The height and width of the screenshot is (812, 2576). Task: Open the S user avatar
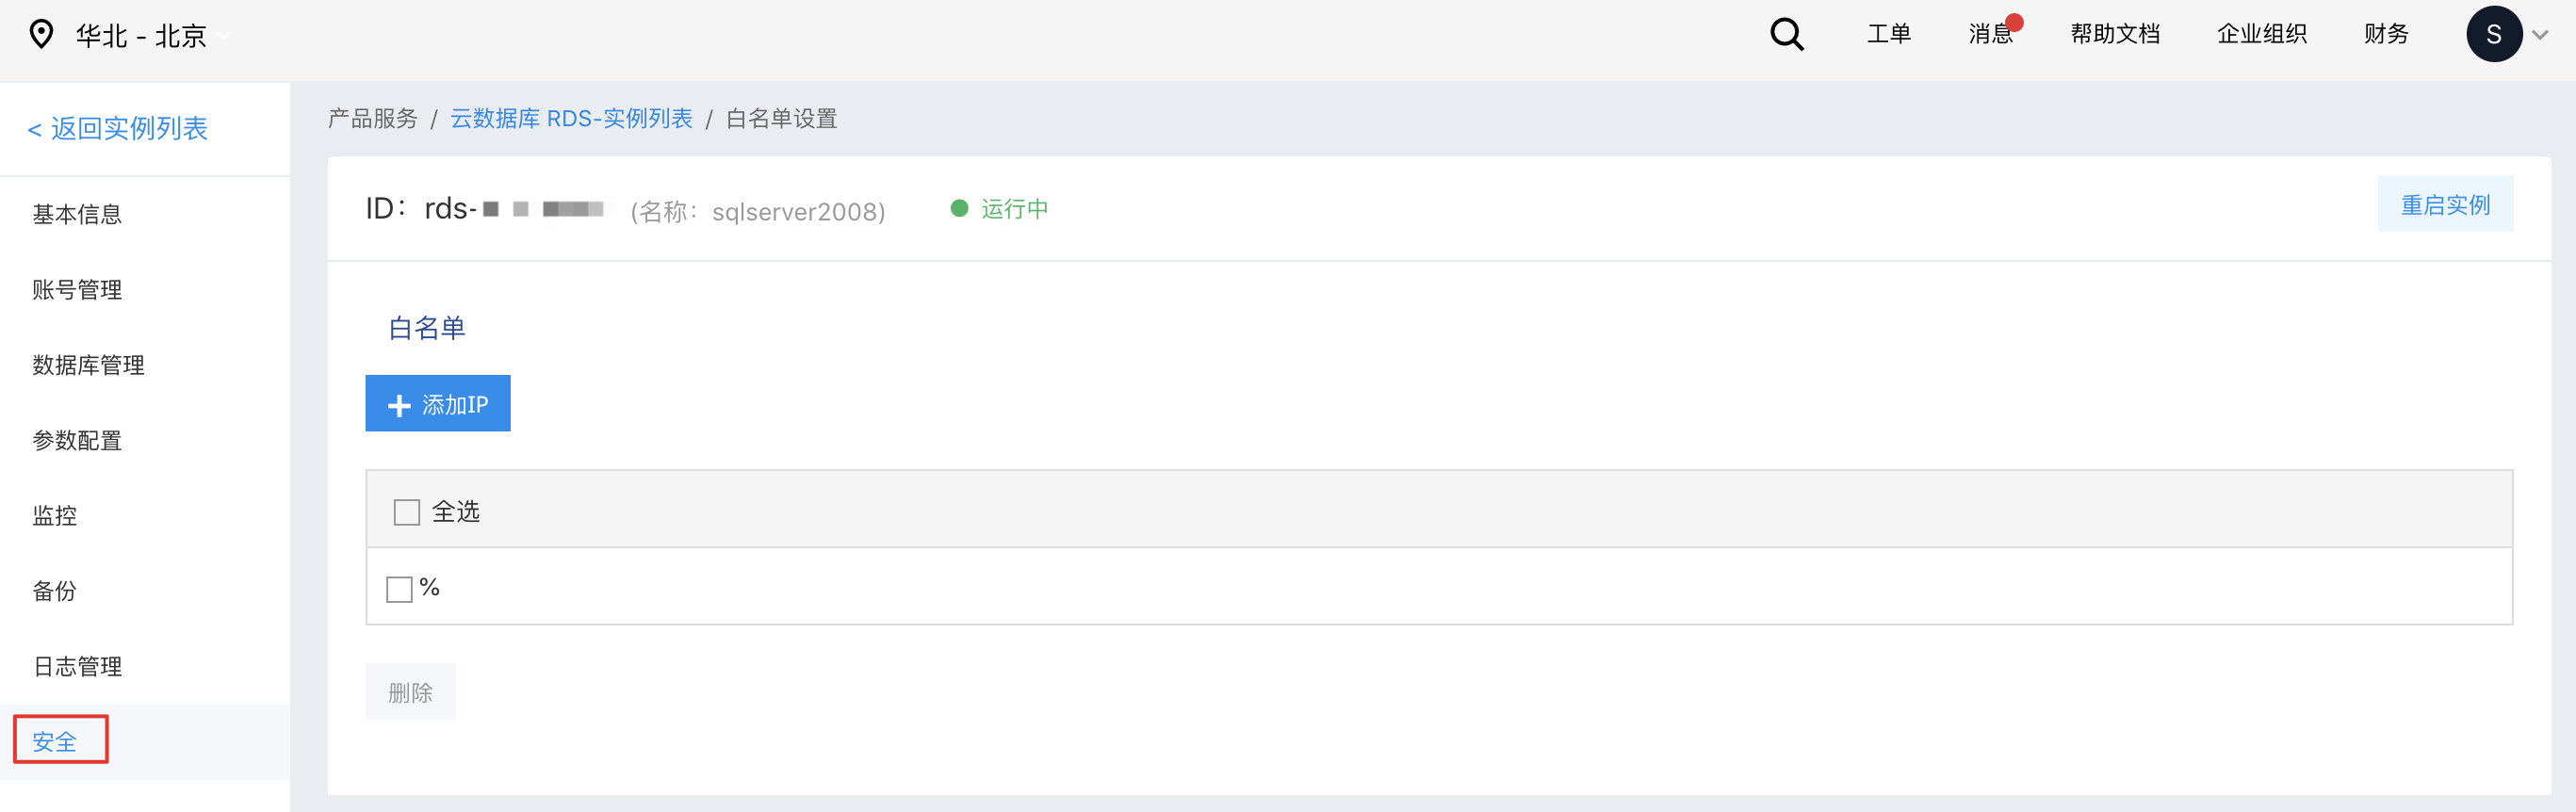pos(2493,34)
